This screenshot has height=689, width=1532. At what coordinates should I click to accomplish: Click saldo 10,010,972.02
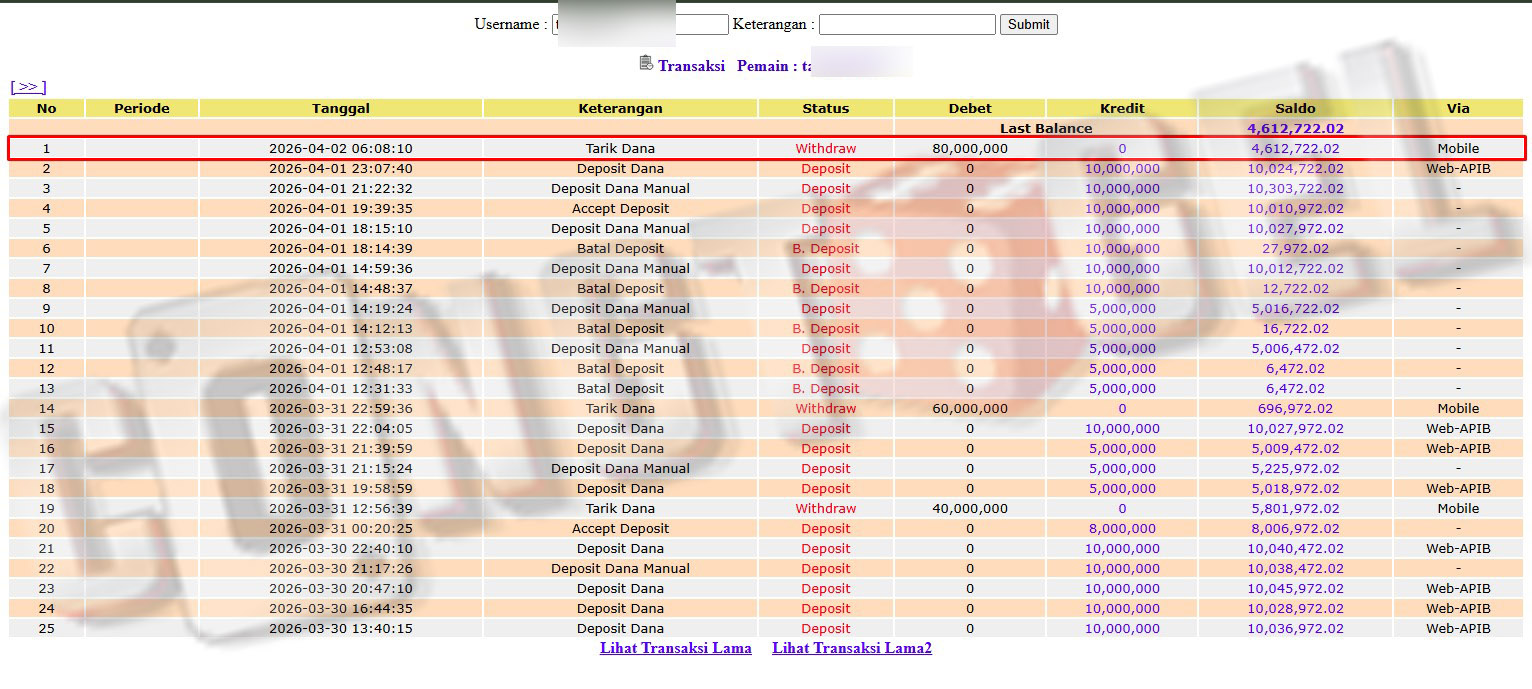click(x=1296, y=208)
